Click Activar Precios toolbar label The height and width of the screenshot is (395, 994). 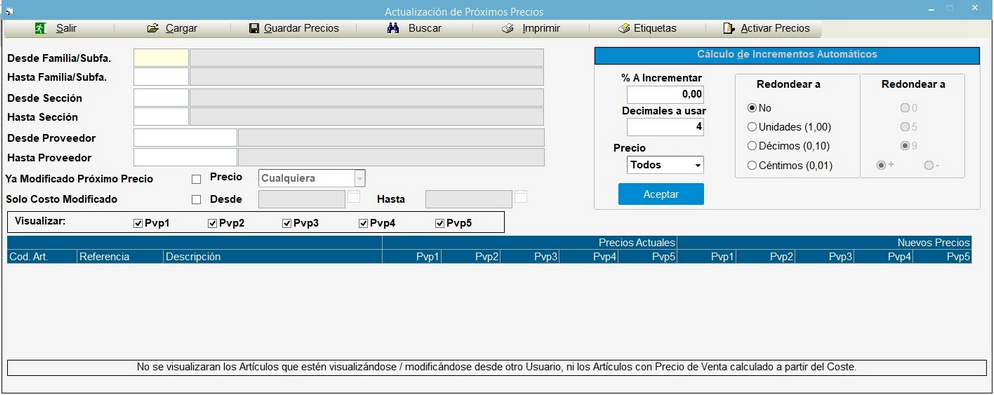[775, 29]
